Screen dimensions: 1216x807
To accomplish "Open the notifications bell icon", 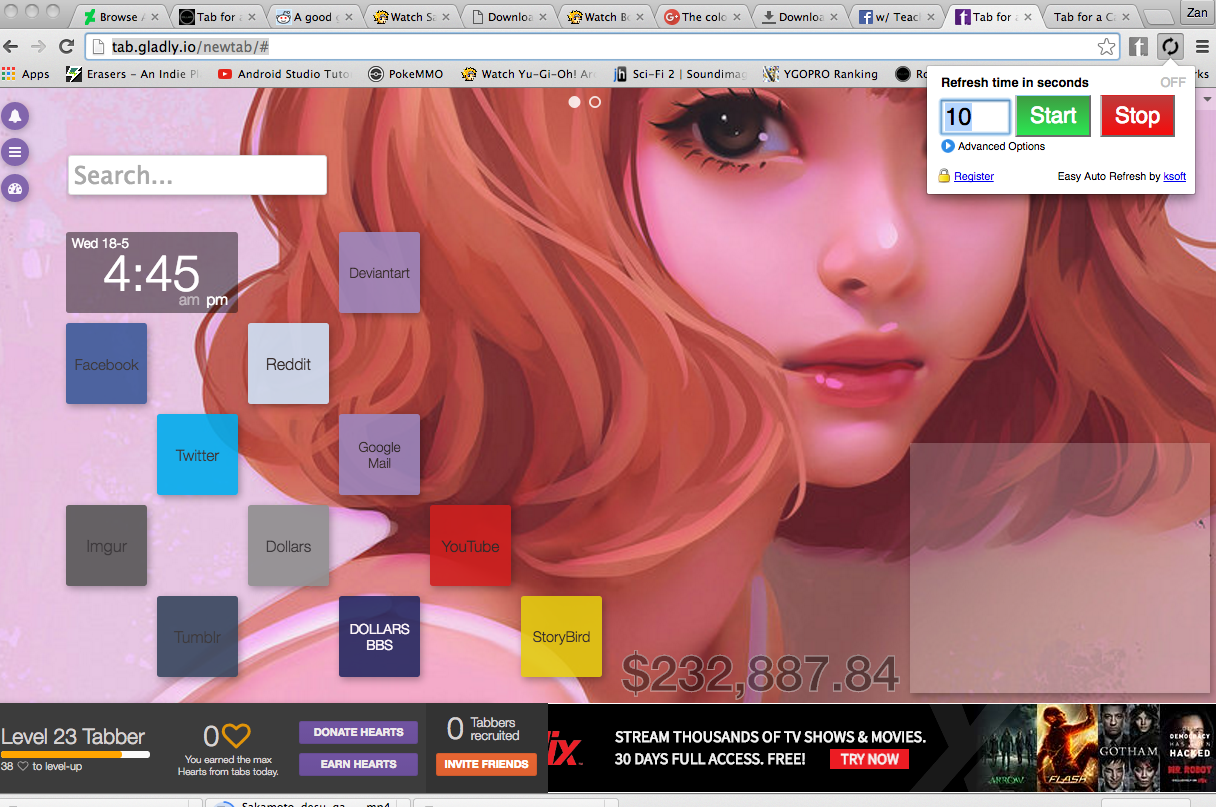I will coord(15,117).
